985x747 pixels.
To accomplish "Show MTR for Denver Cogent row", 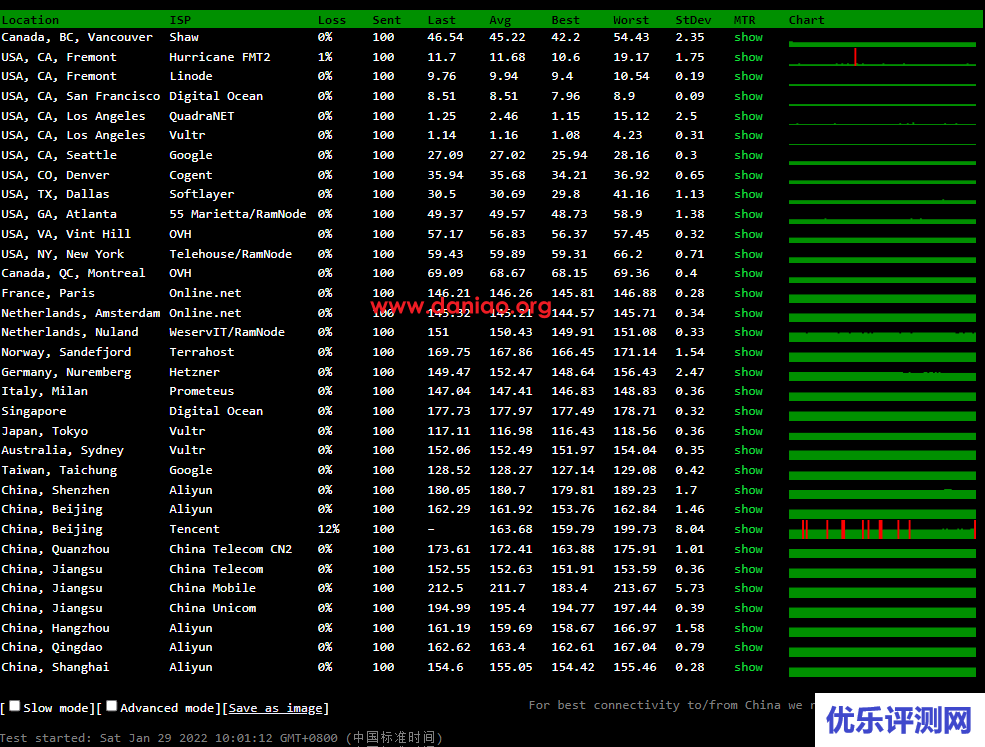I will click(748, 175).
